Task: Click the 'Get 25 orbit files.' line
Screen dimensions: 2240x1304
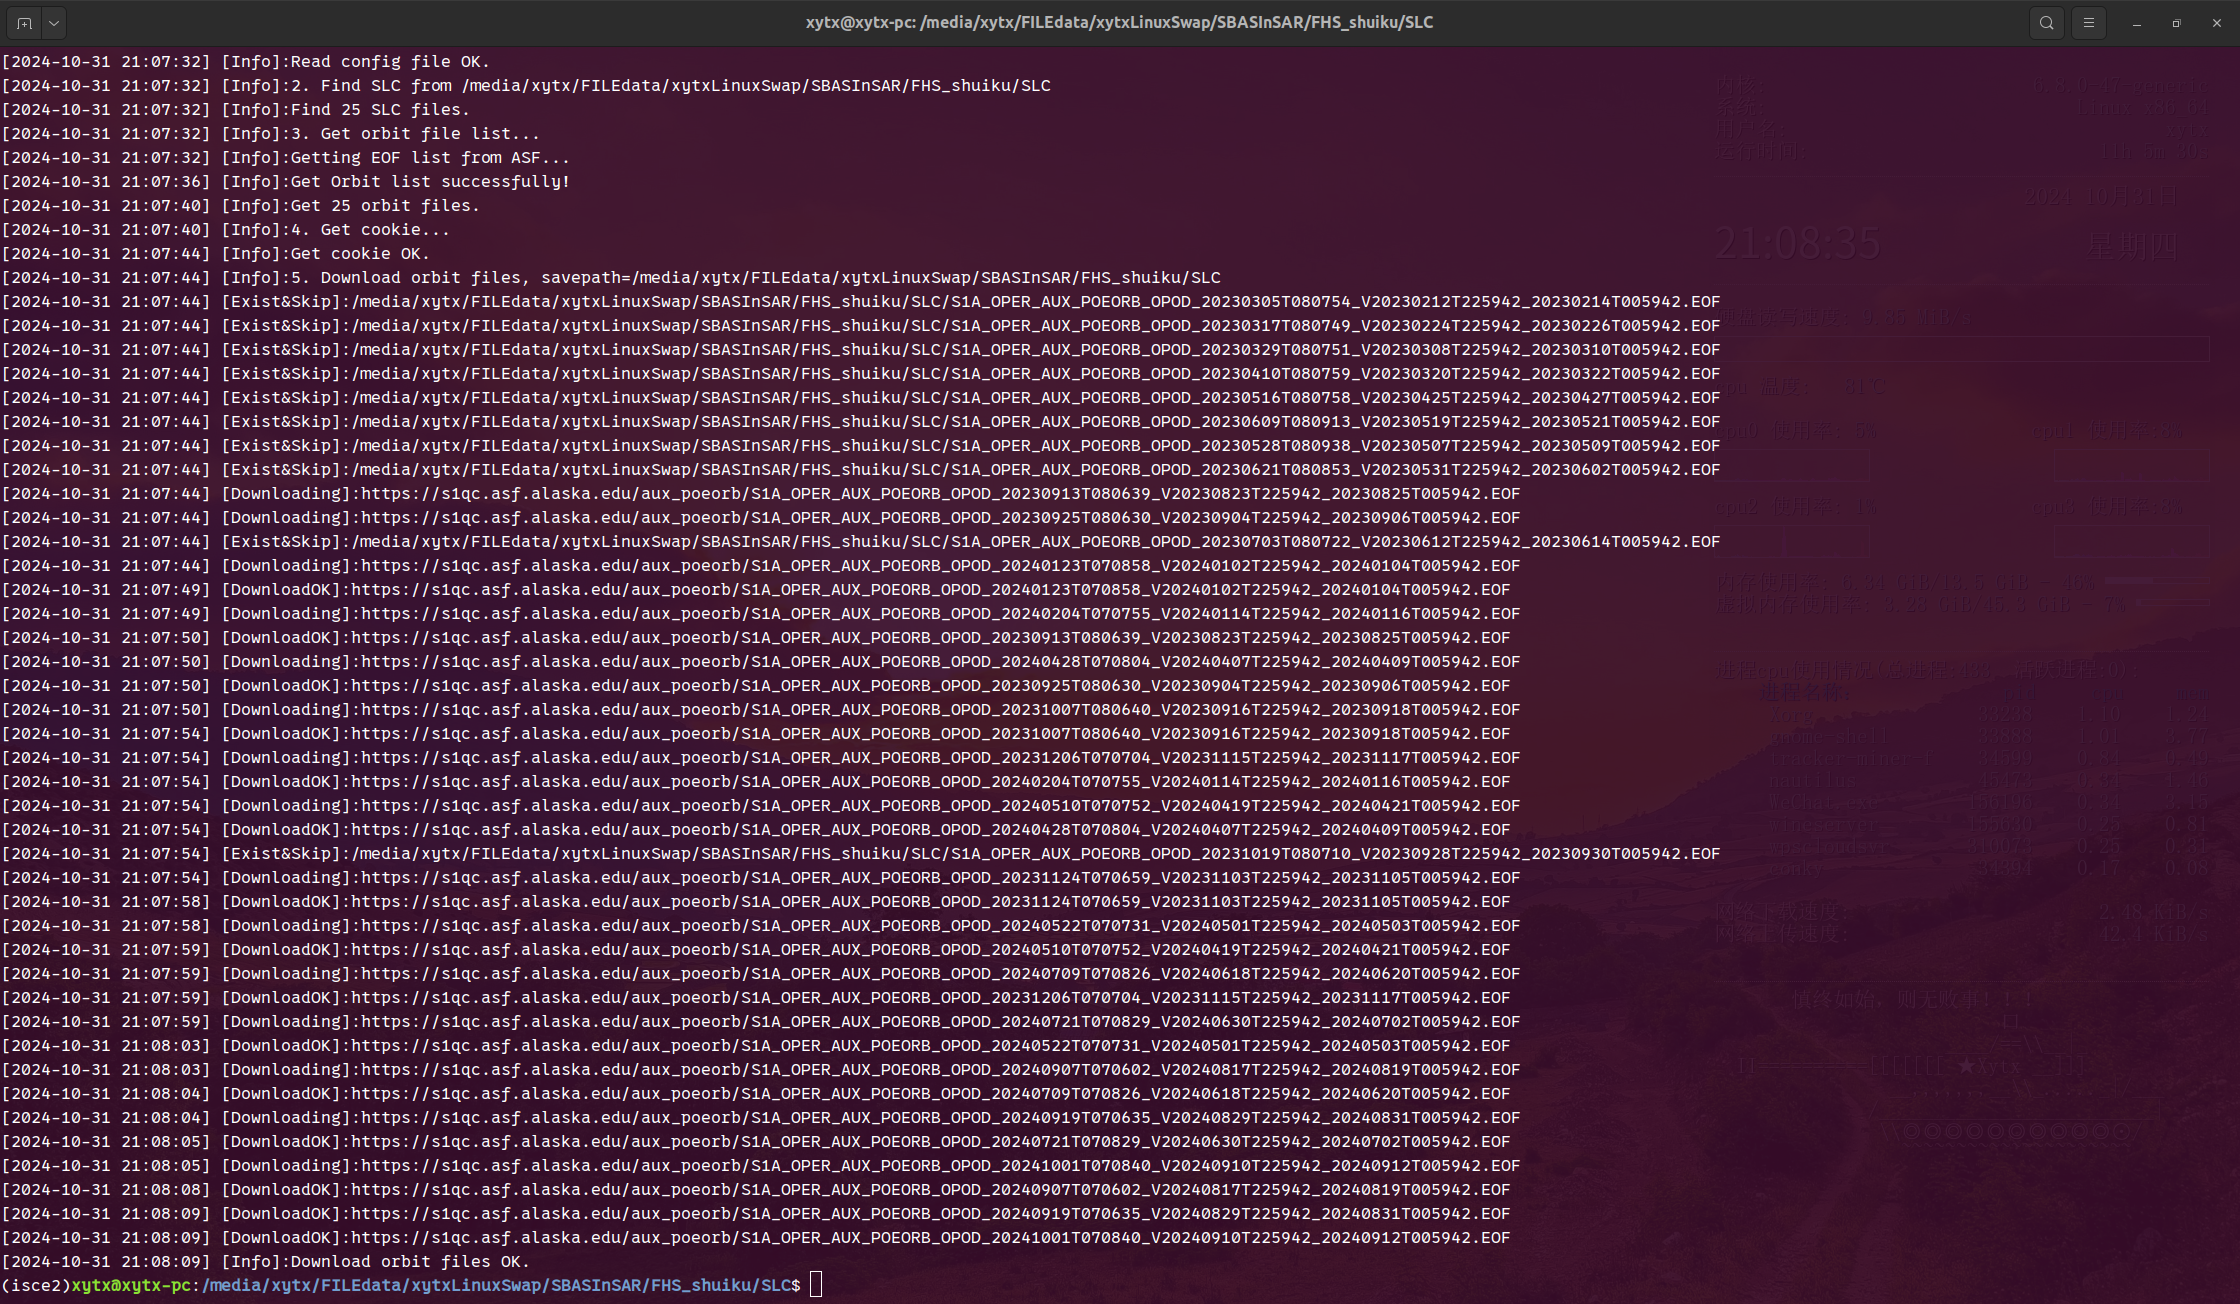Action: pyautogui.click(x=241, y=206)
